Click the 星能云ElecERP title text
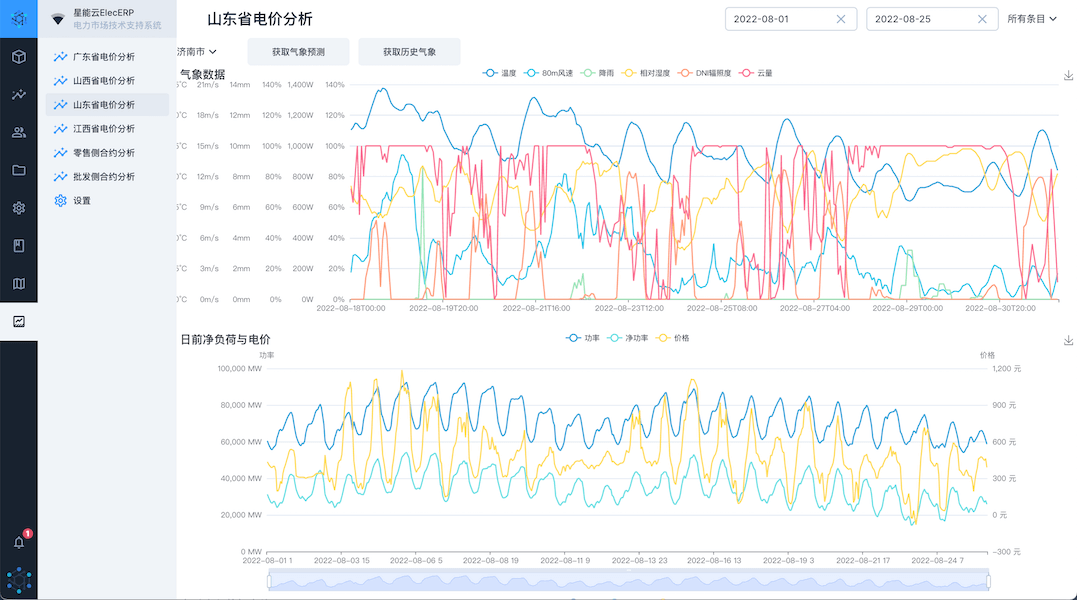Screen dimensions: 1077x600 [x=104, y=12]
